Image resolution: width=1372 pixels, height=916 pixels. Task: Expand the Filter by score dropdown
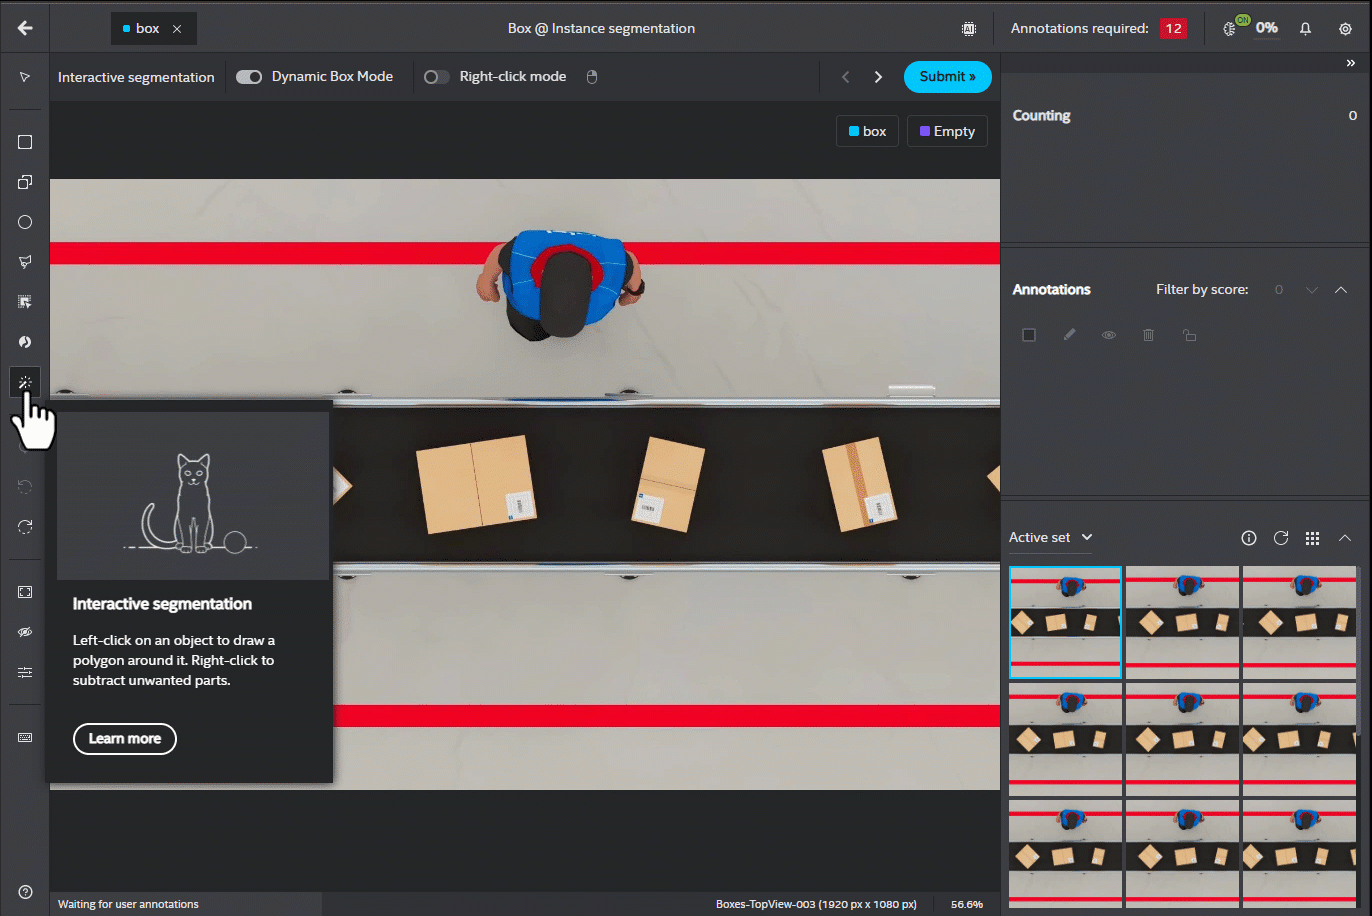pyautogui.click(x=1311, y=290)
